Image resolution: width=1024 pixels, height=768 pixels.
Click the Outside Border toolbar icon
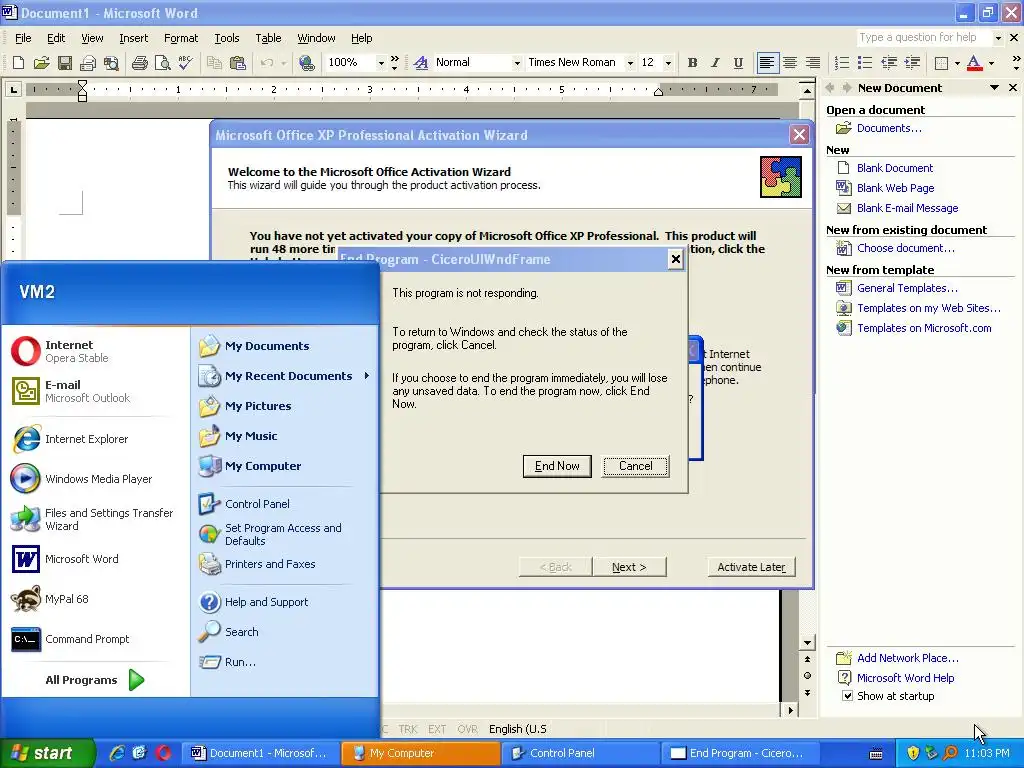click(941, 63)
